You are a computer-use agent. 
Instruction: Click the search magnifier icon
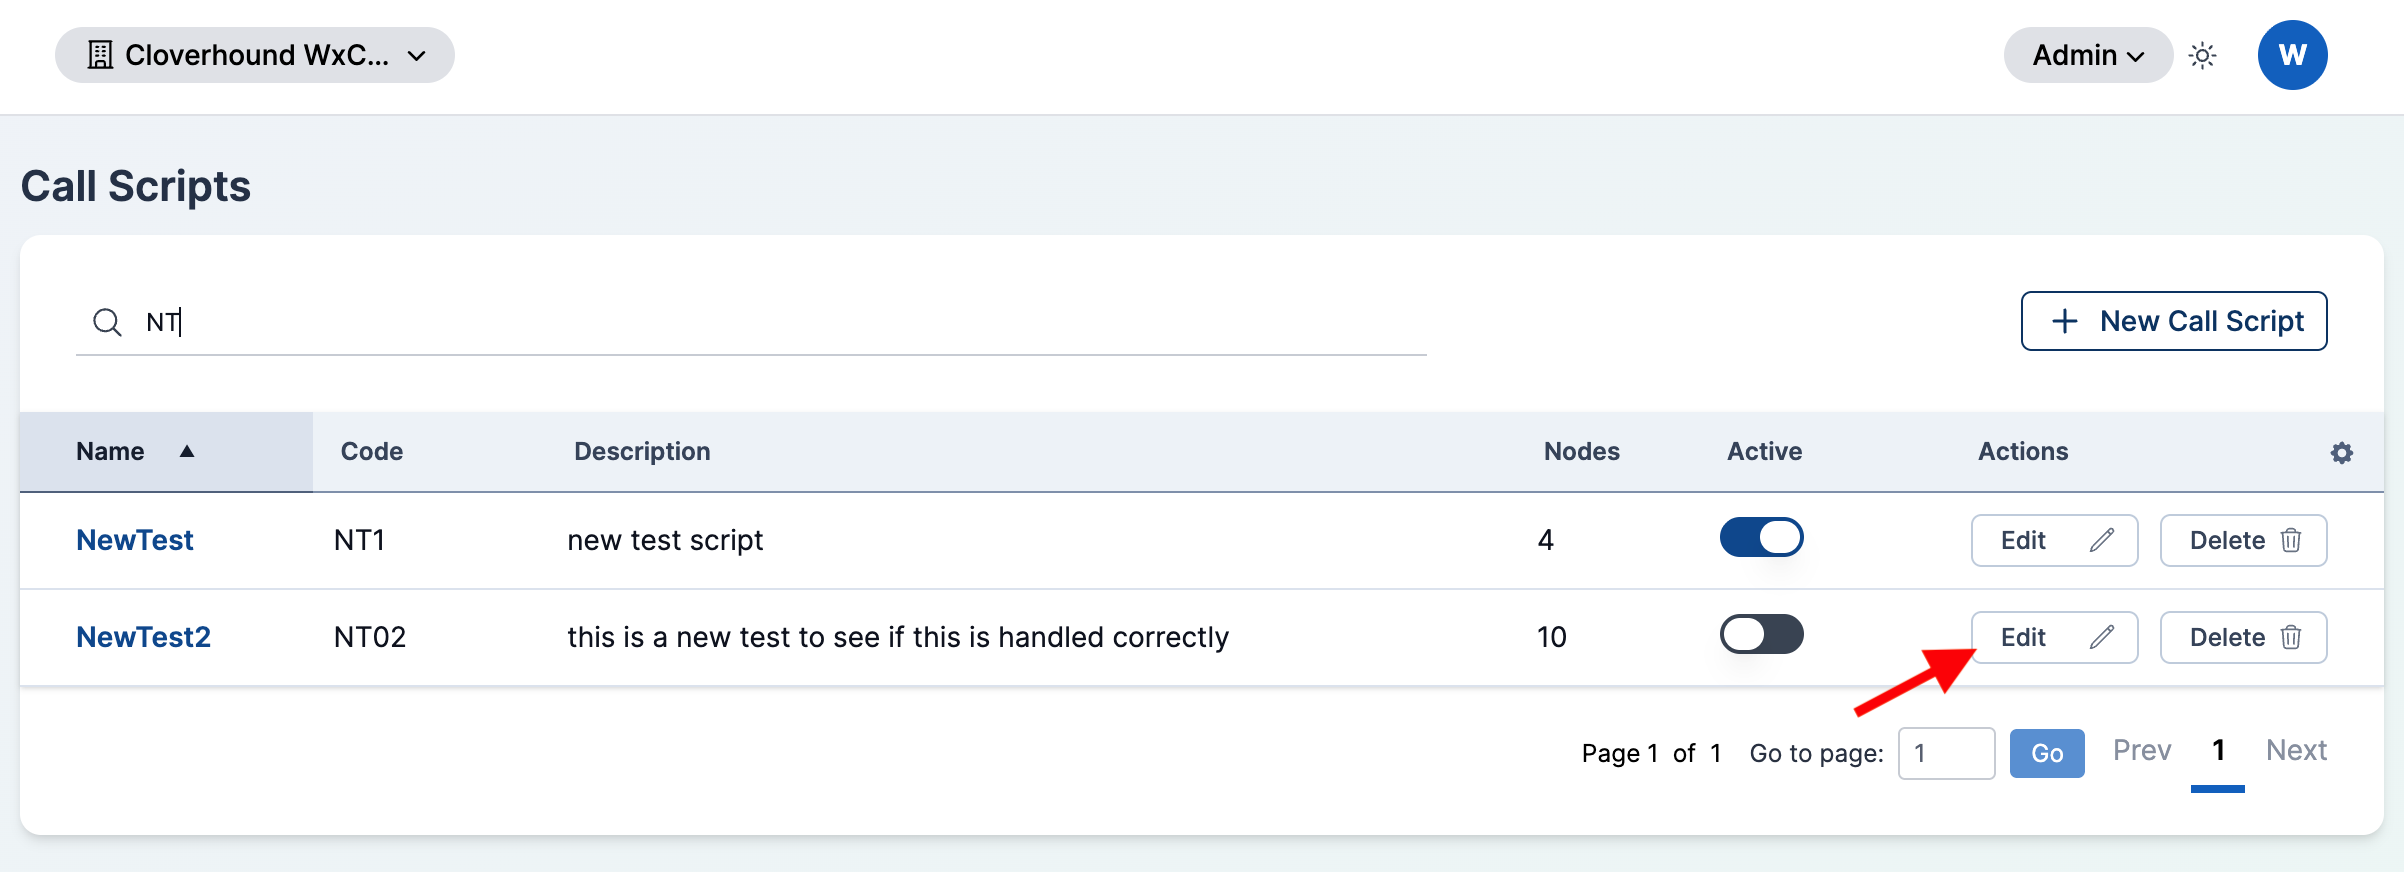[x=107, y=322]
